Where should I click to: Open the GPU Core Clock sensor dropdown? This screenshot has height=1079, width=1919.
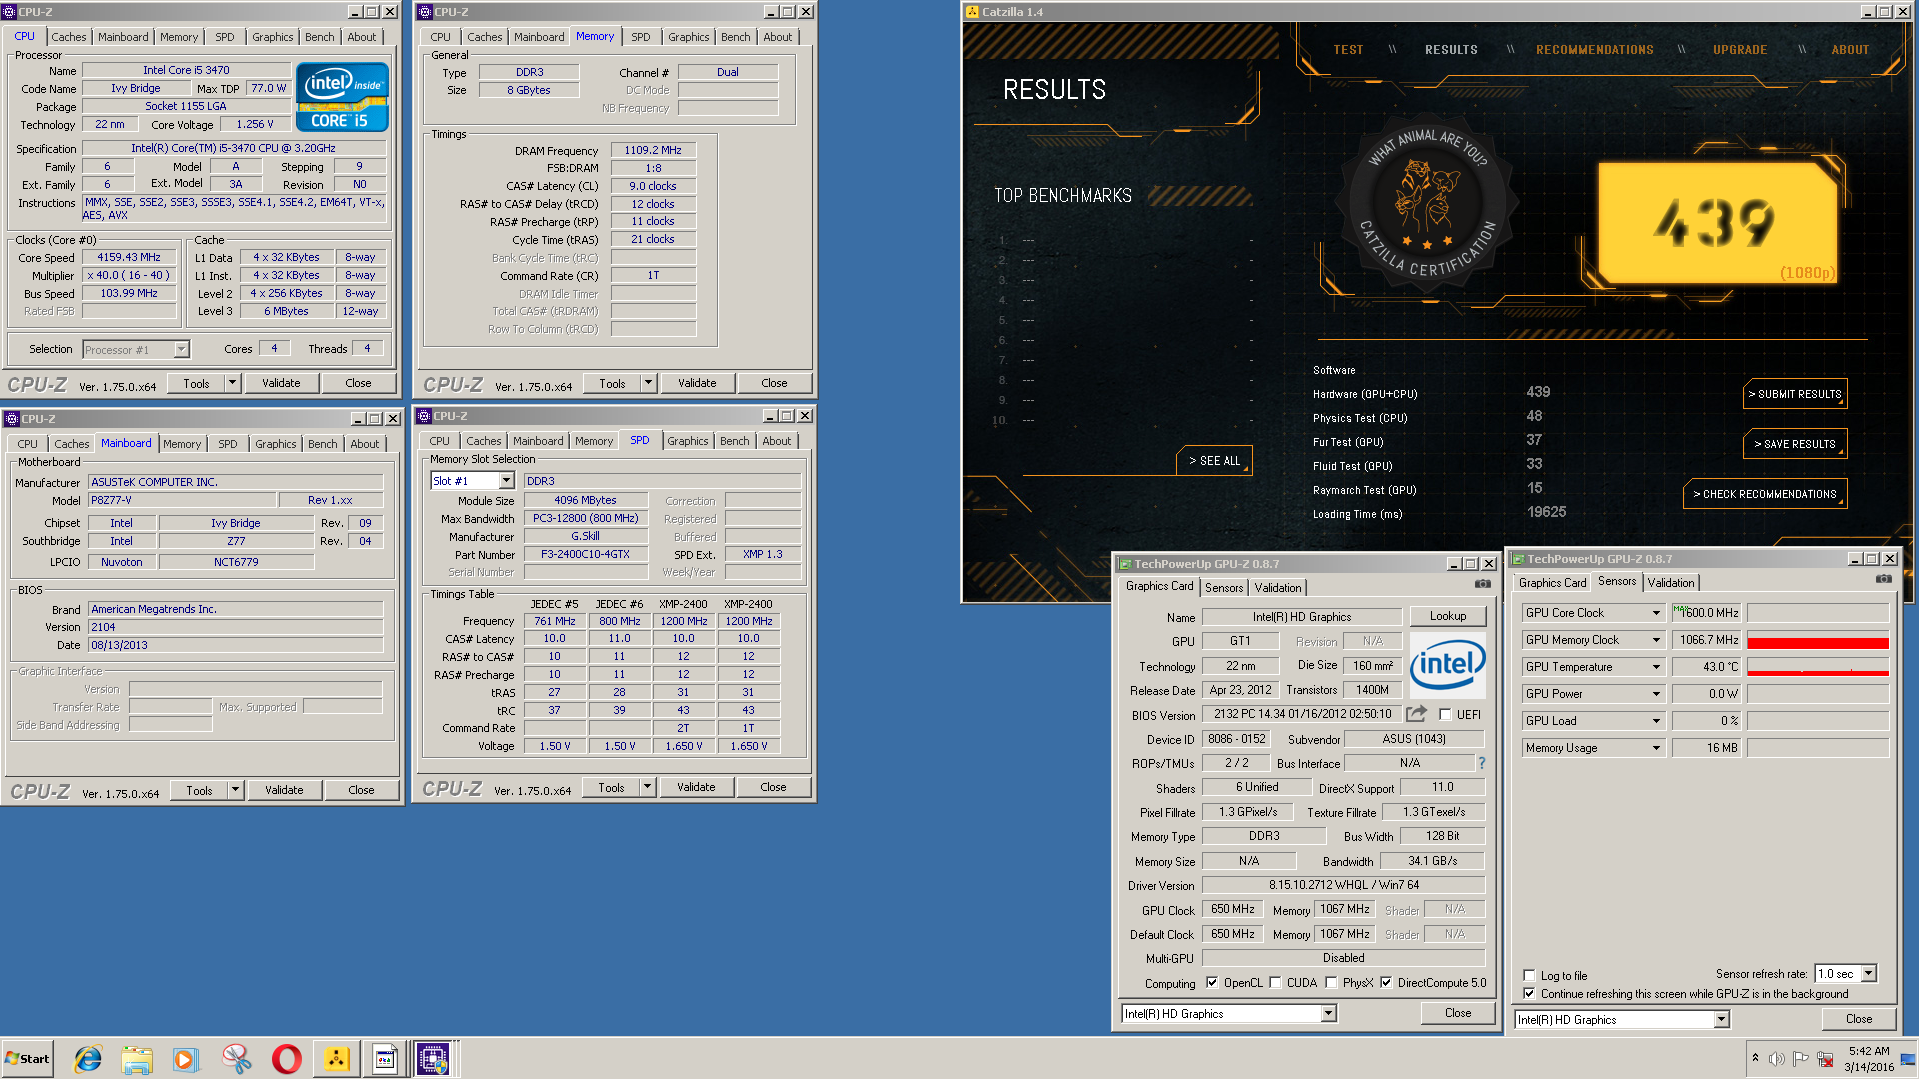click(x=1656, y=613)
